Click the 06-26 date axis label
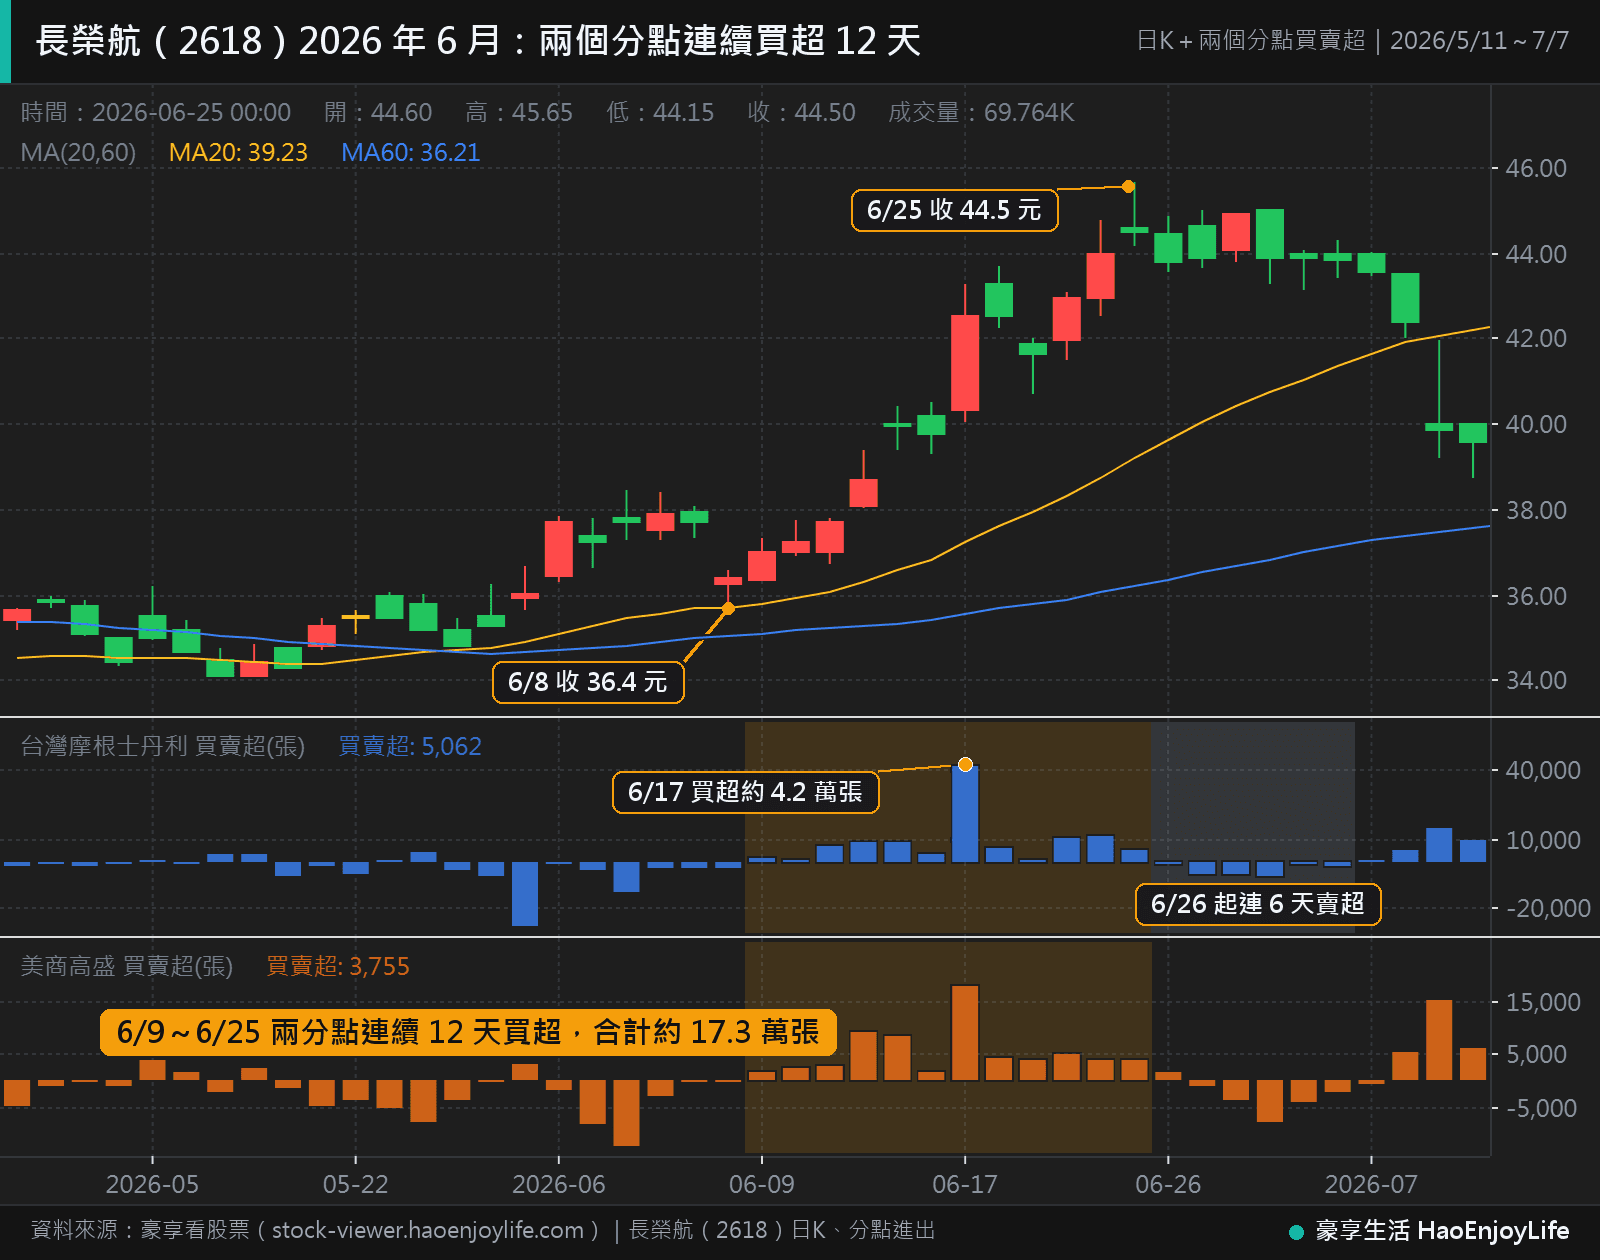Viewport: 1600px width, 1260px height. click(1168, 1184)
